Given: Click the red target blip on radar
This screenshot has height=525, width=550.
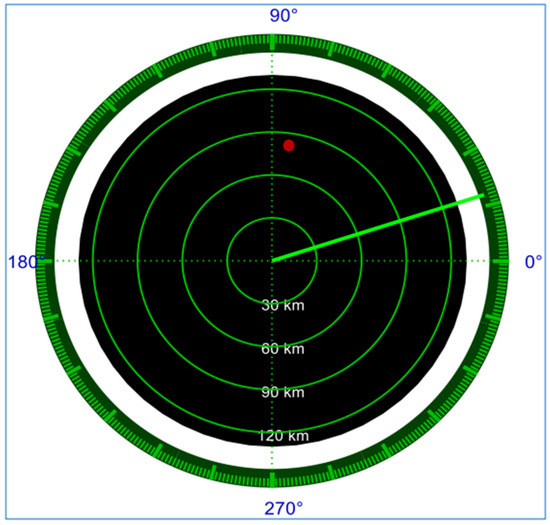Looking at the screenshot, I should pyautogui.click(x=288, y=145).
